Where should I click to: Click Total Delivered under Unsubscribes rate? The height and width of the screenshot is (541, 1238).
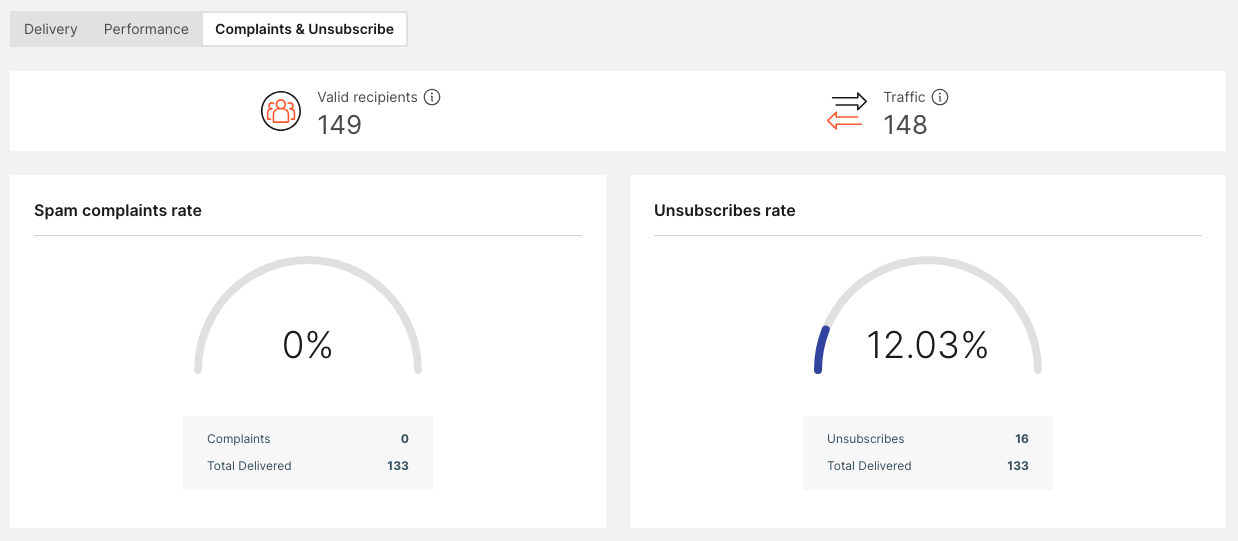coord(869,466)
